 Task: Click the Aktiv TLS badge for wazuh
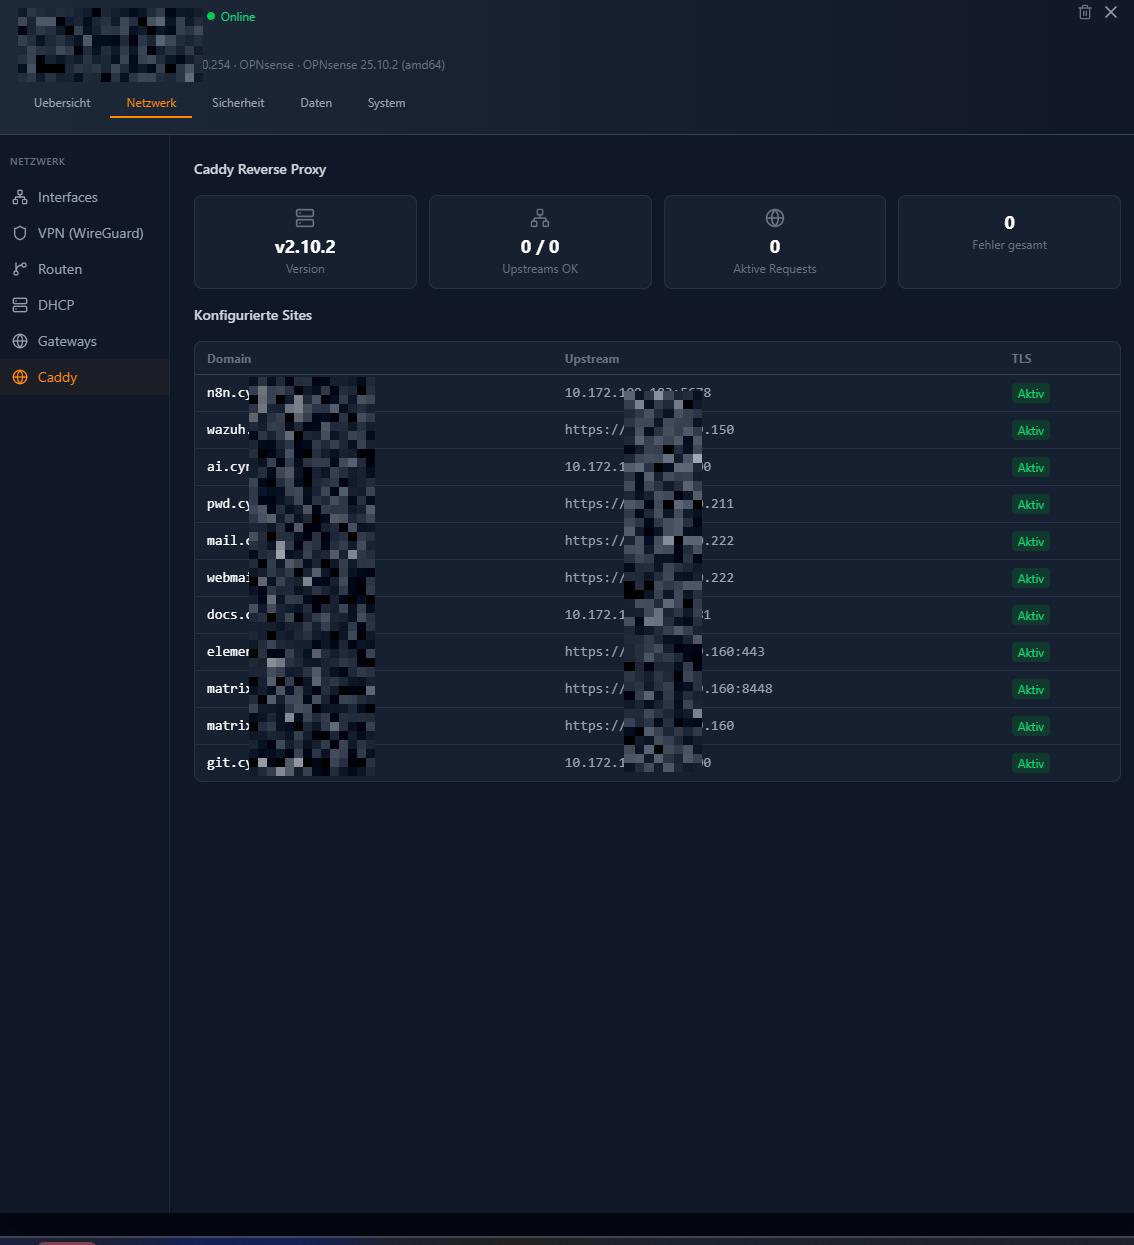coord(1031,431)
